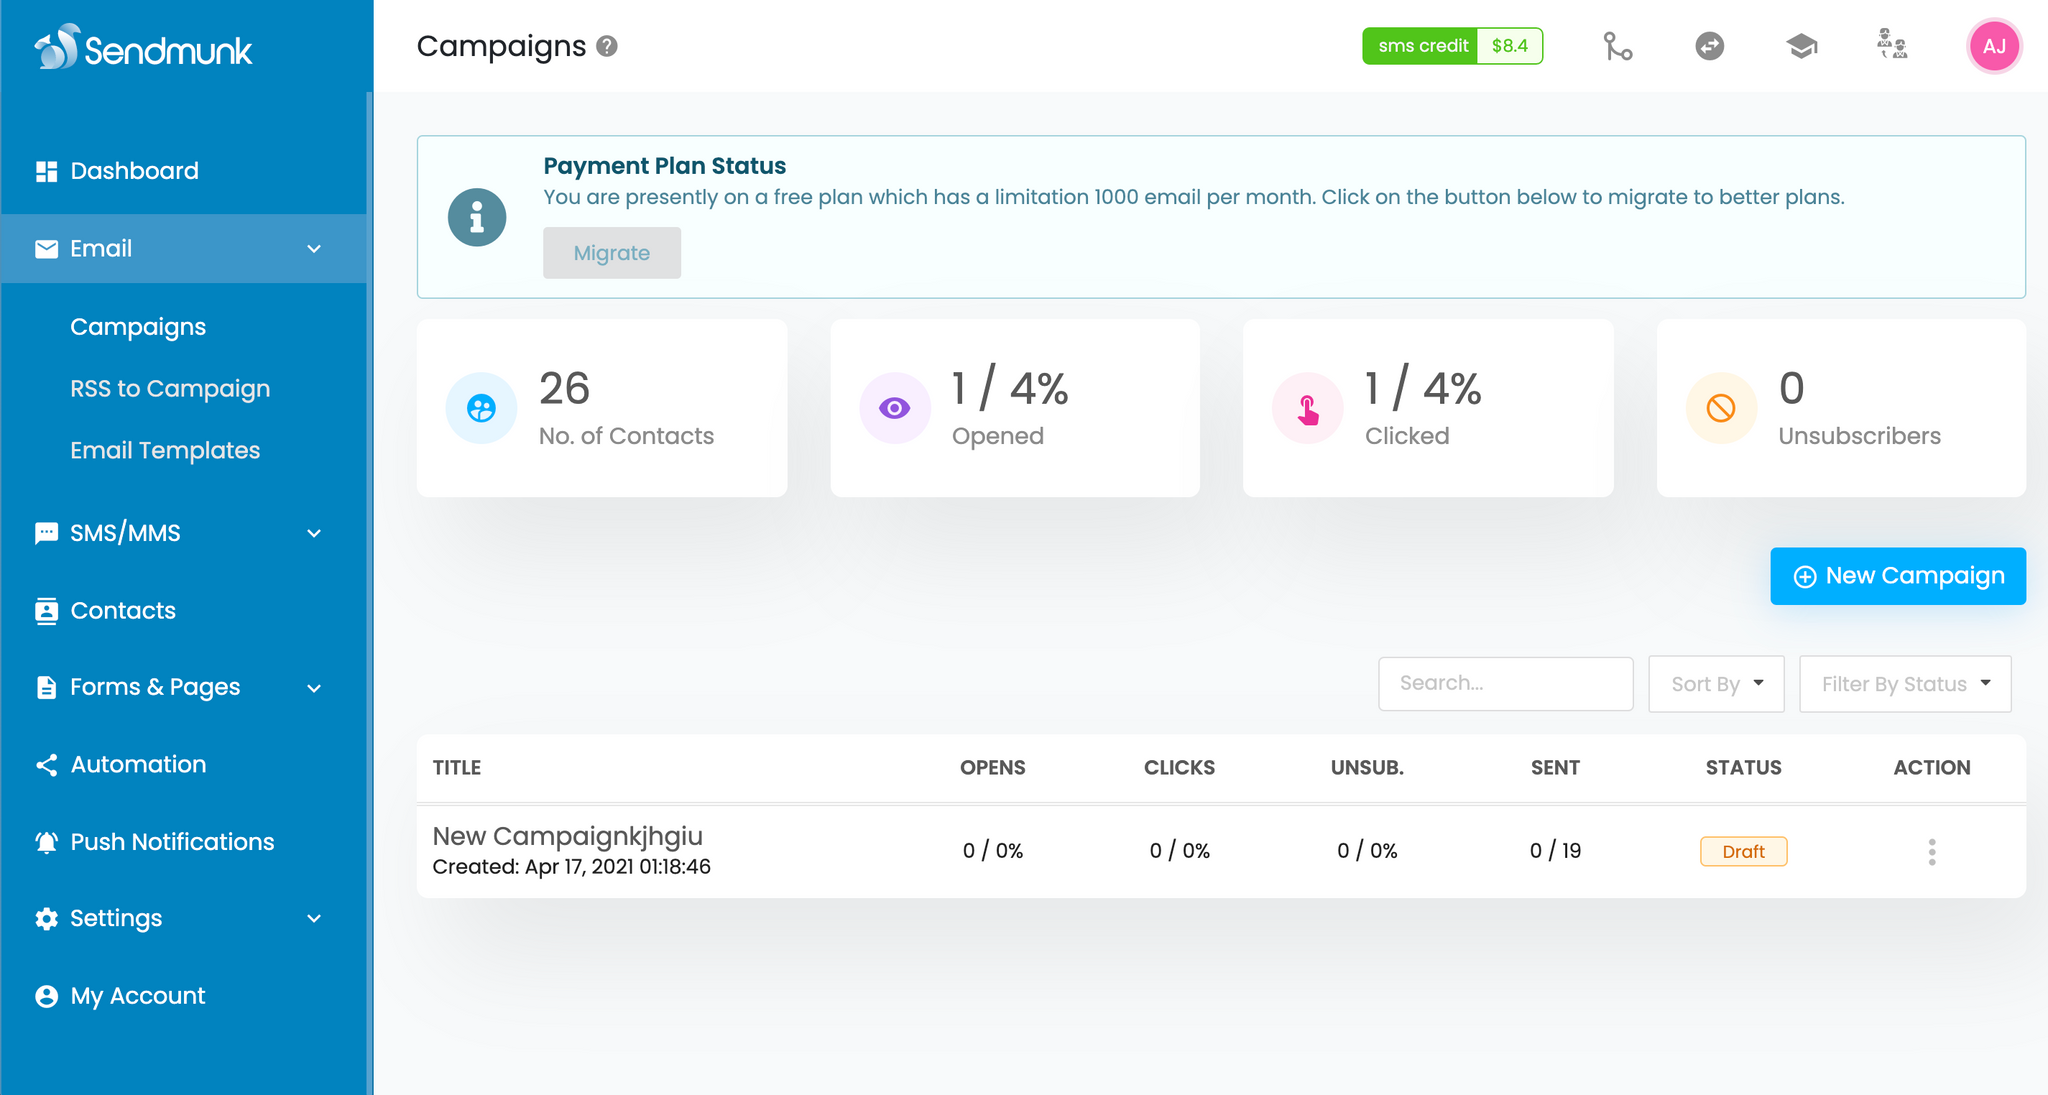Click the help question mark beside Campaigns
The width and height of the screenshot is (2048, 1095).
pos(607,46)
